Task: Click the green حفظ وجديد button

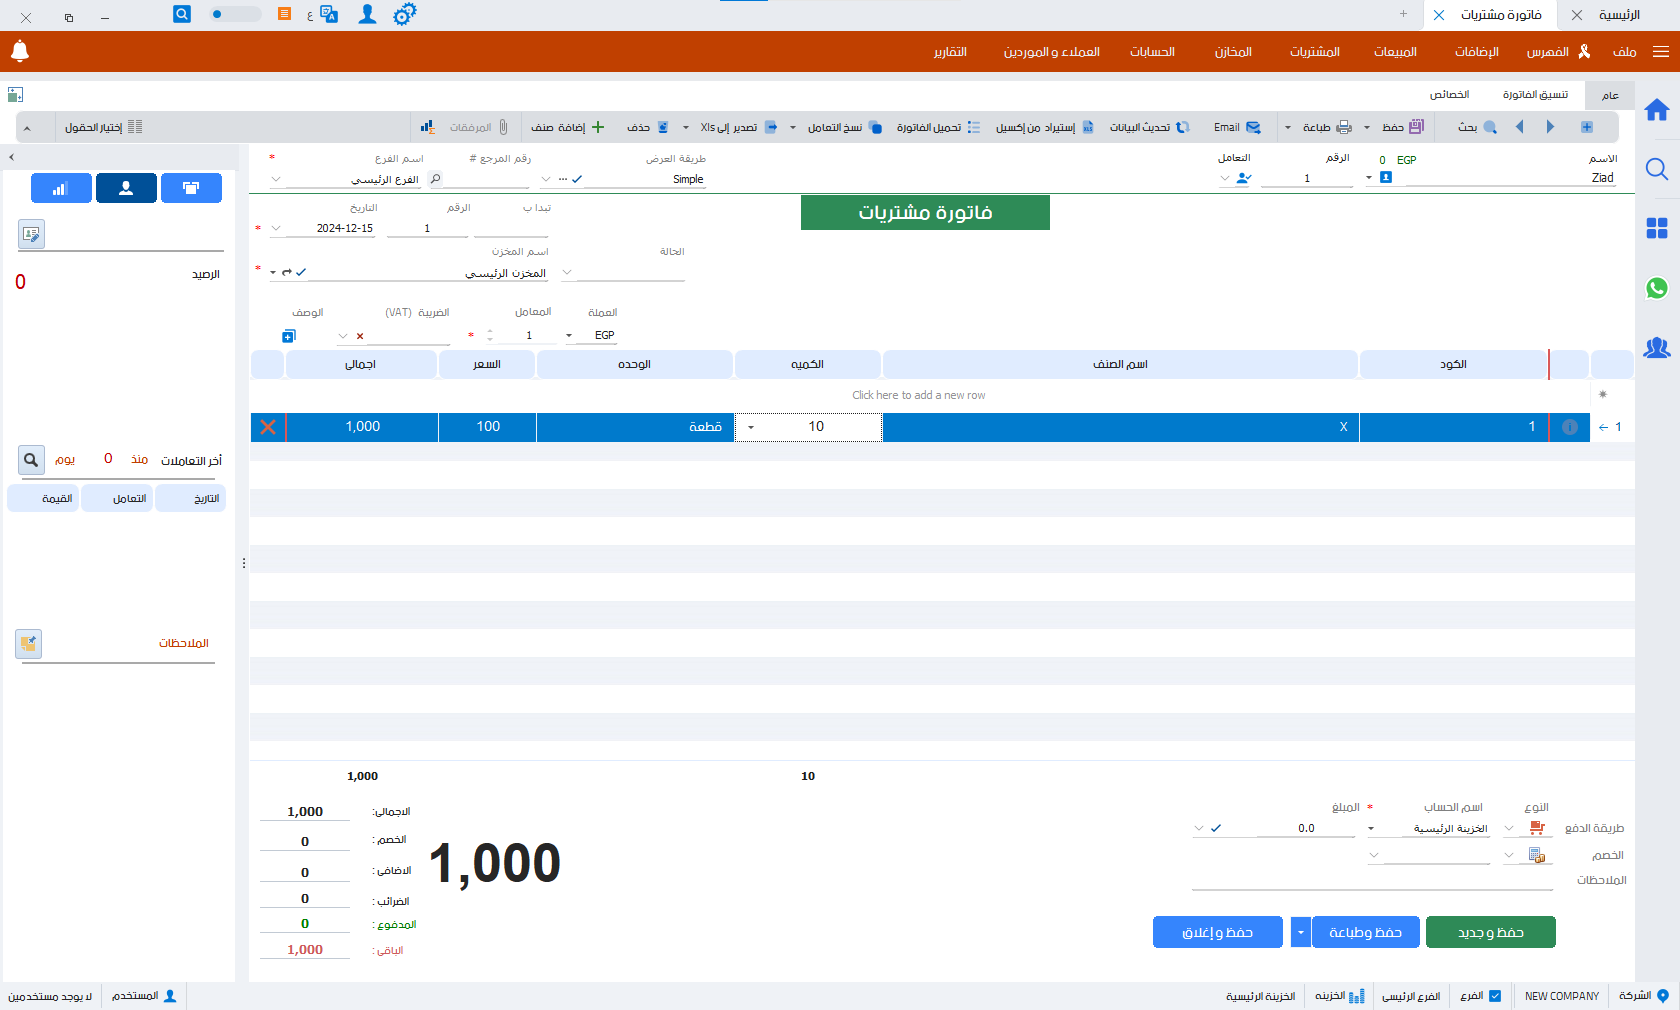Action: (x=1490, y=932)
